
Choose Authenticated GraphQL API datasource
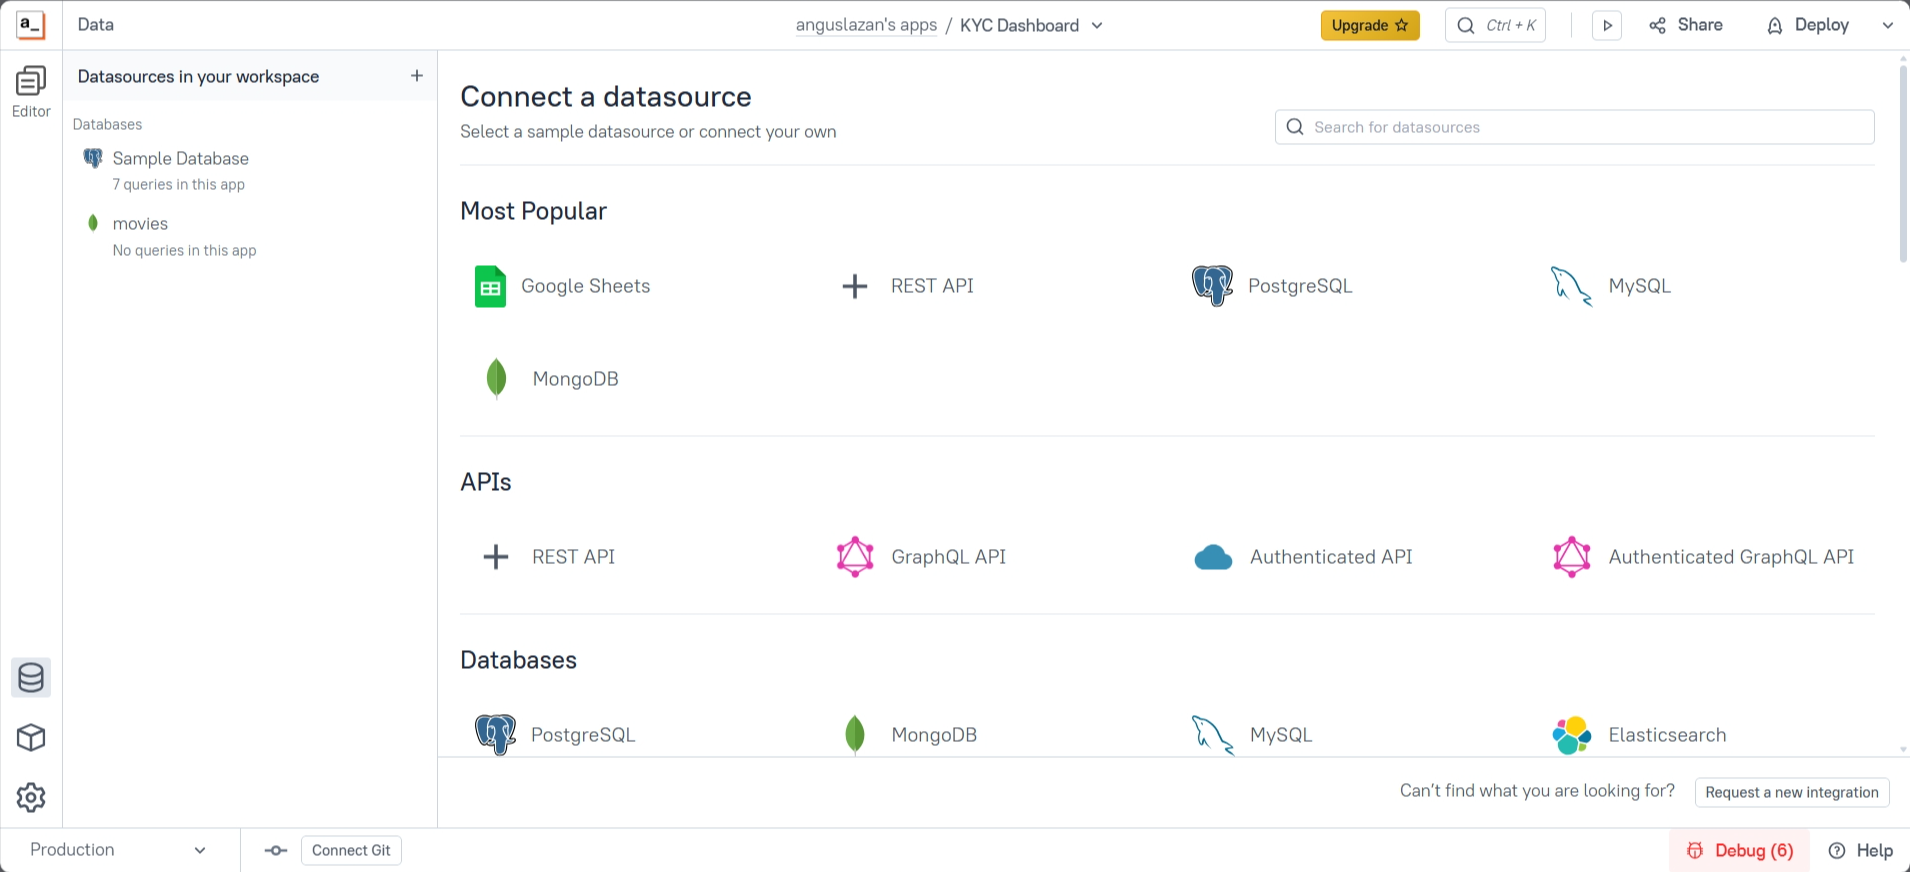[x=1703, y=557]
